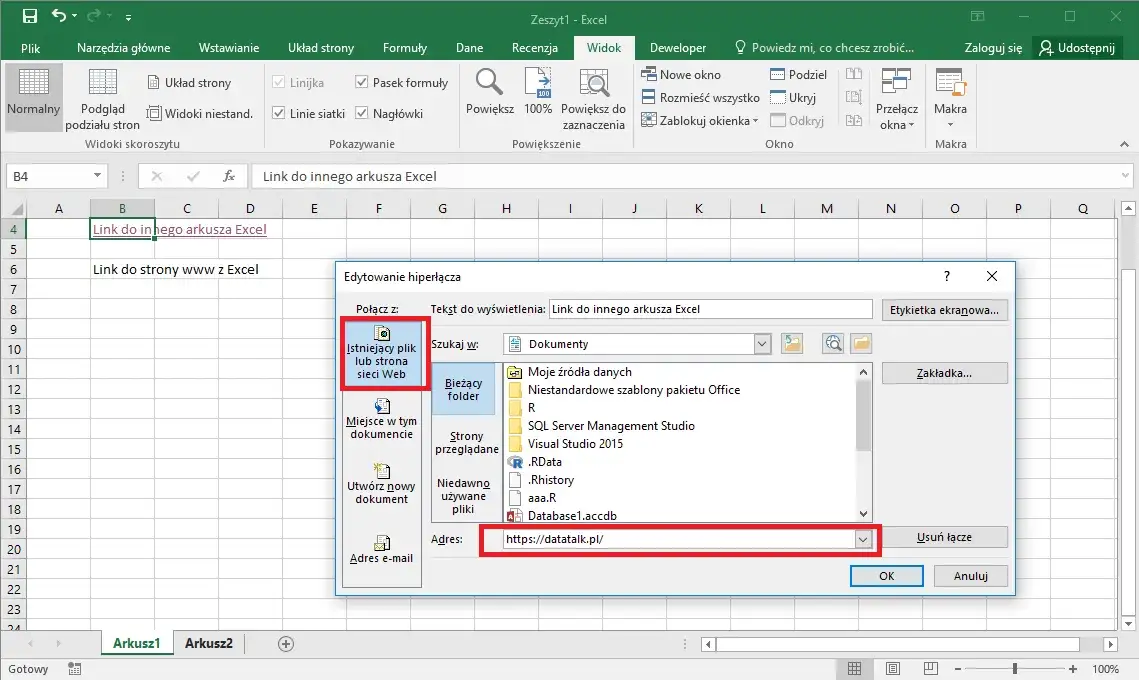This screenshot has height=680, width=1139.
Task: Click the up one folder icon
Action: coord(792,344)
